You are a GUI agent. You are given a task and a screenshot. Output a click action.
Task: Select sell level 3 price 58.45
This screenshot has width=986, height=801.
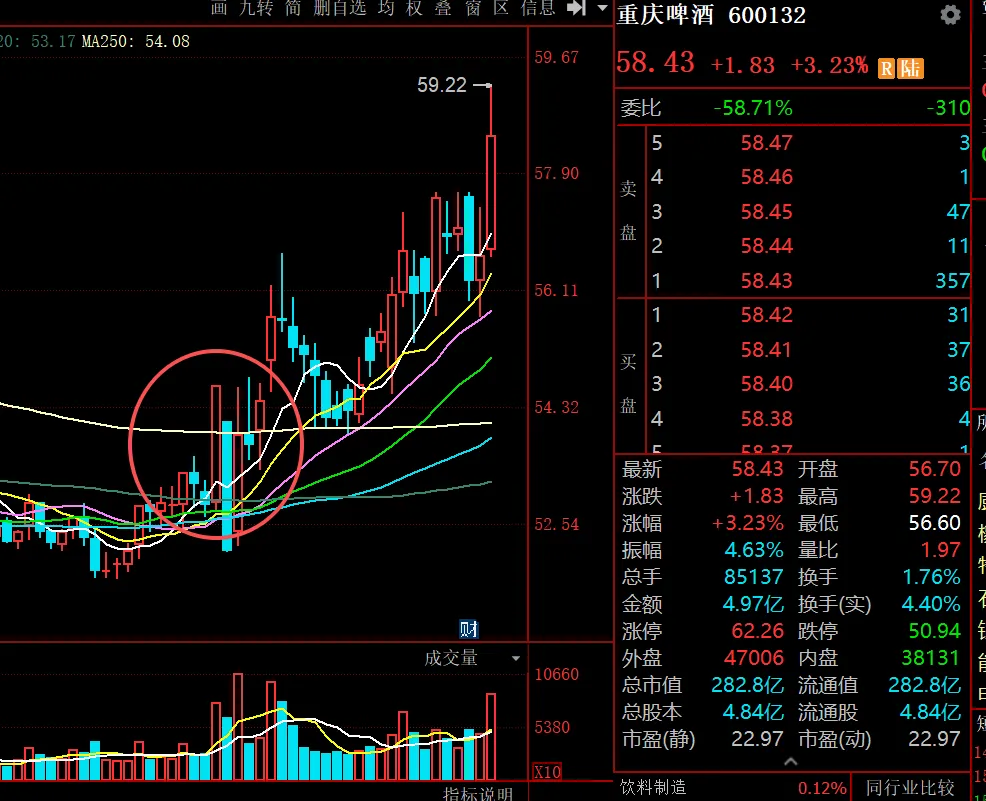pyautogui.click(x=766, y=212)
